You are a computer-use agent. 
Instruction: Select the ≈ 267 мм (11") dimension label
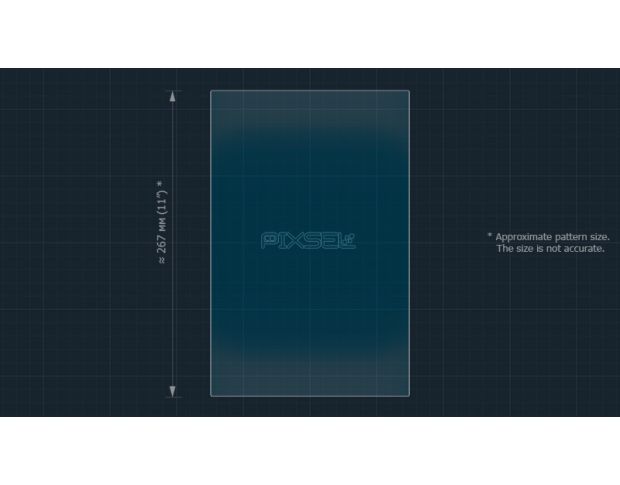click(160, 223)
